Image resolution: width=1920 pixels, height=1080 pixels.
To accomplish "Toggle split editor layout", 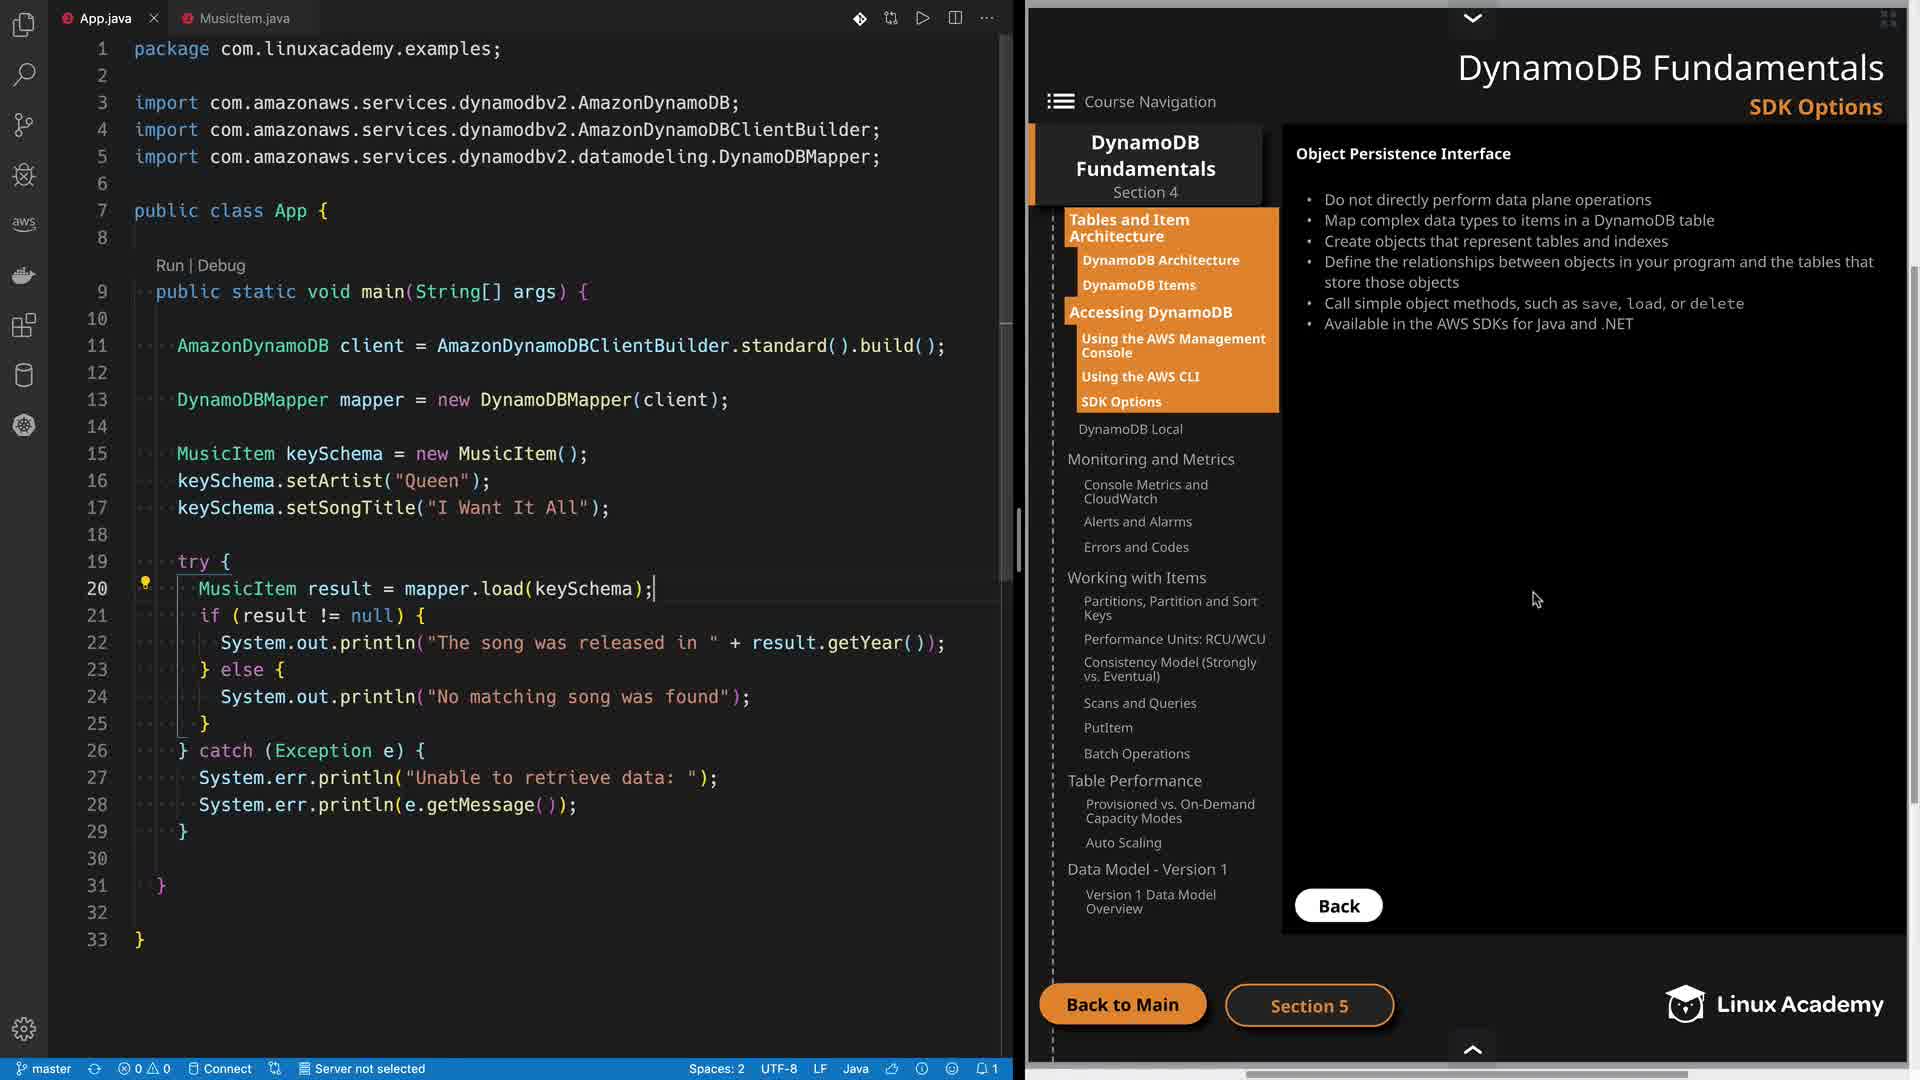I will (x=955, y=18).
